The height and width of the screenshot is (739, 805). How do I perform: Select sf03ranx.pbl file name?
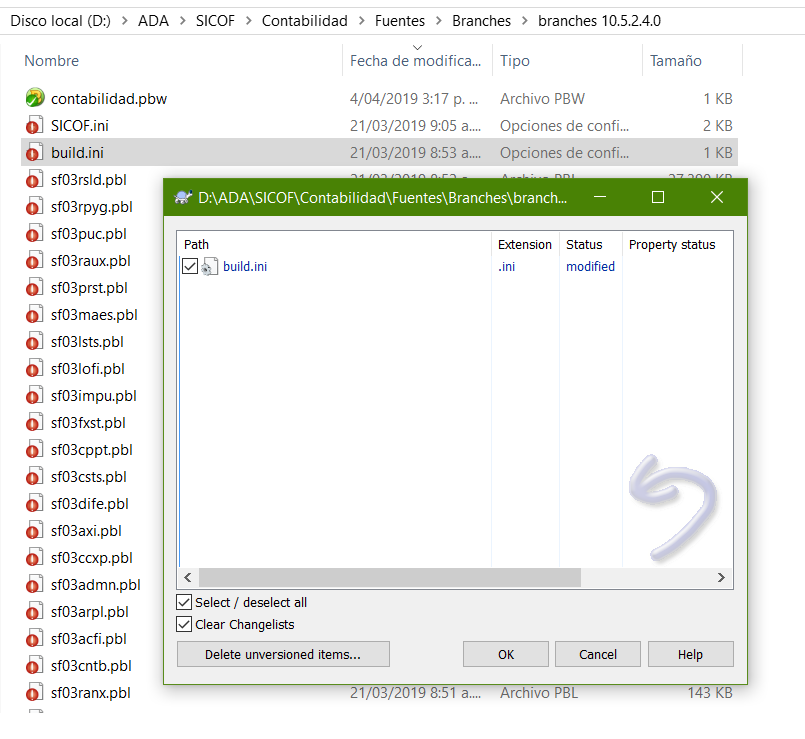pyautogui.click(x=90, y=693)
